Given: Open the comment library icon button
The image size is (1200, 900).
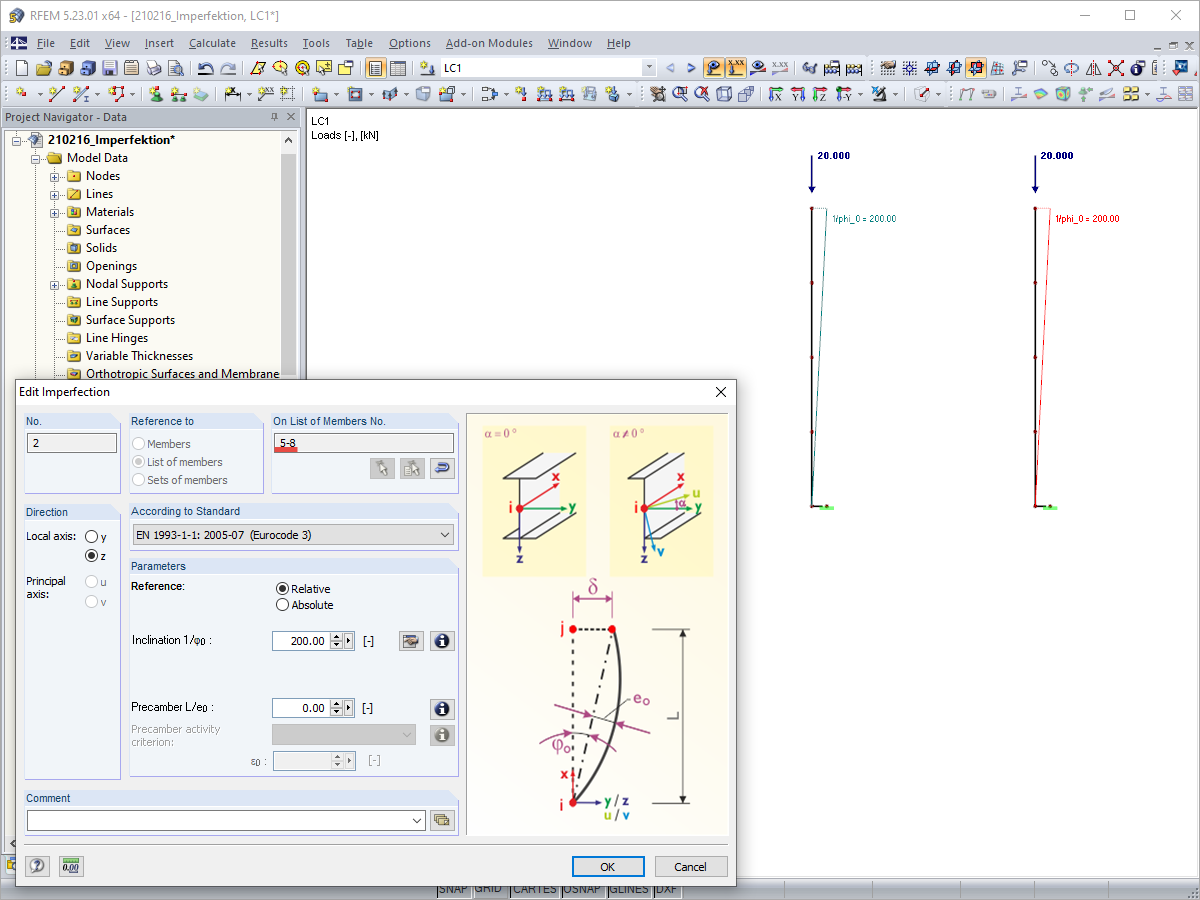Looking at the screenshot, I should point(442,820).
